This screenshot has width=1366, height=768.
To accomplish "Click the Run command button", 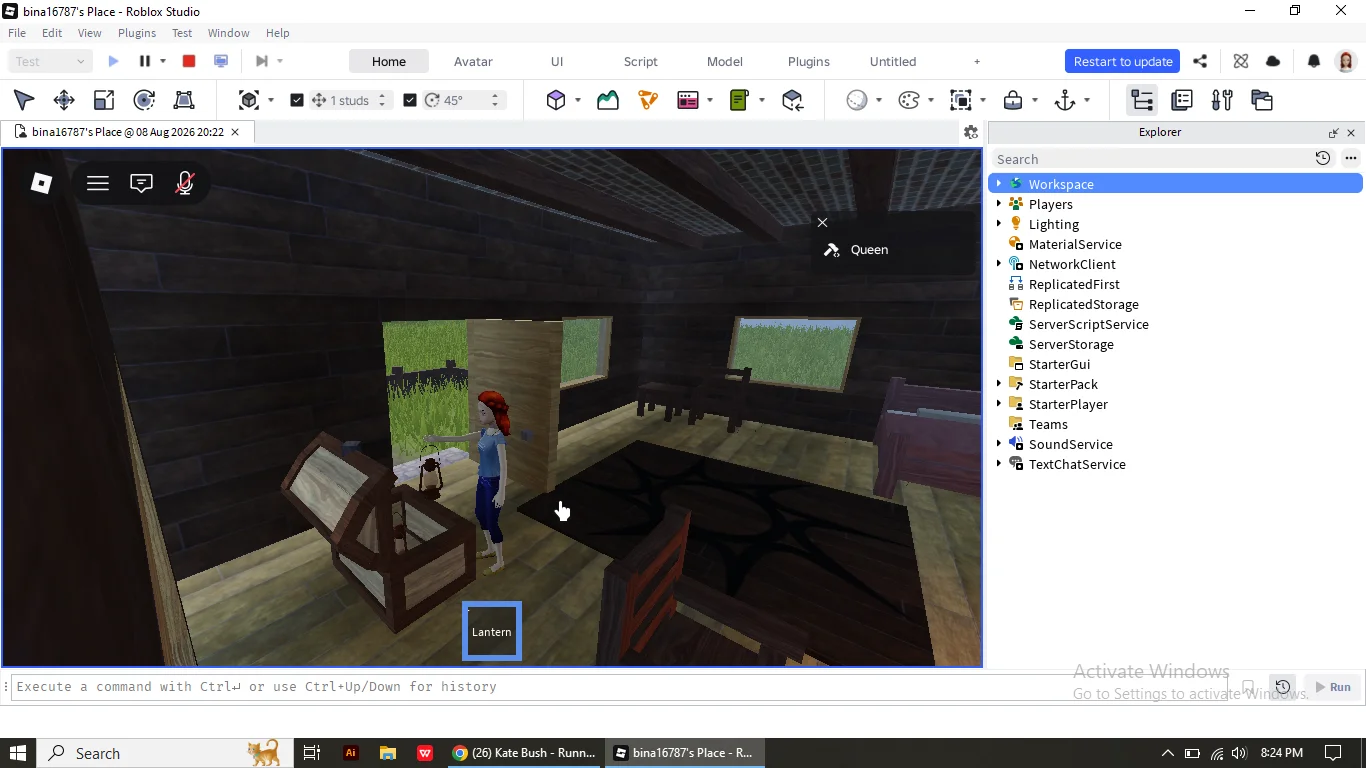I will pos(1333,687).
